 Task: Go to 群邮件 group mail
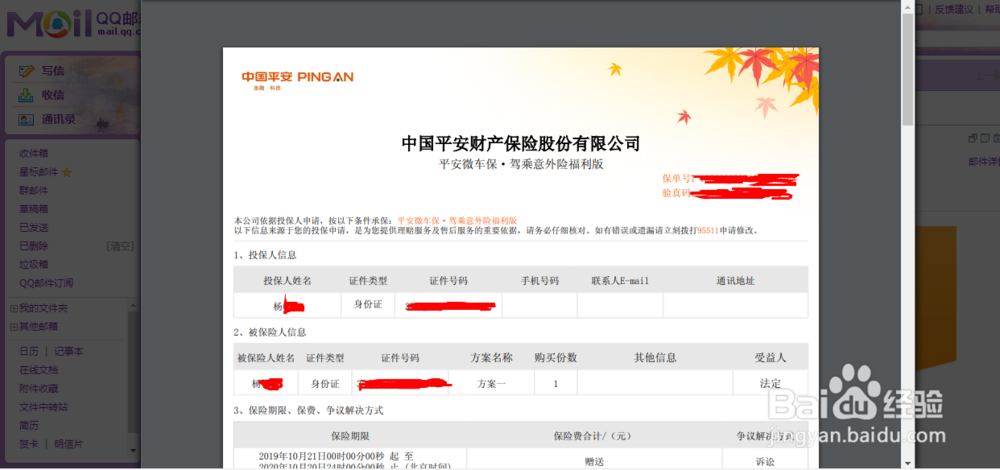pos(34,191)
